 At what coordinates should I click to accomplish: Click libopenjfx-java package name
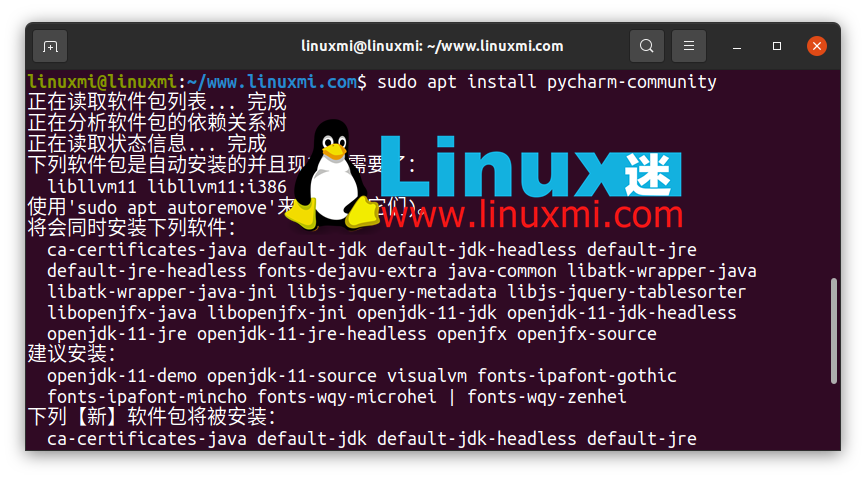click(122, 313)
